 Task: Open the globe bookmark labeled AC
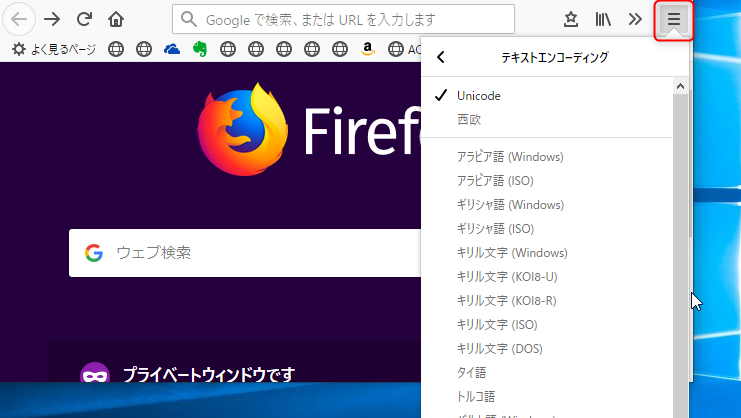(x=404, y=49)
